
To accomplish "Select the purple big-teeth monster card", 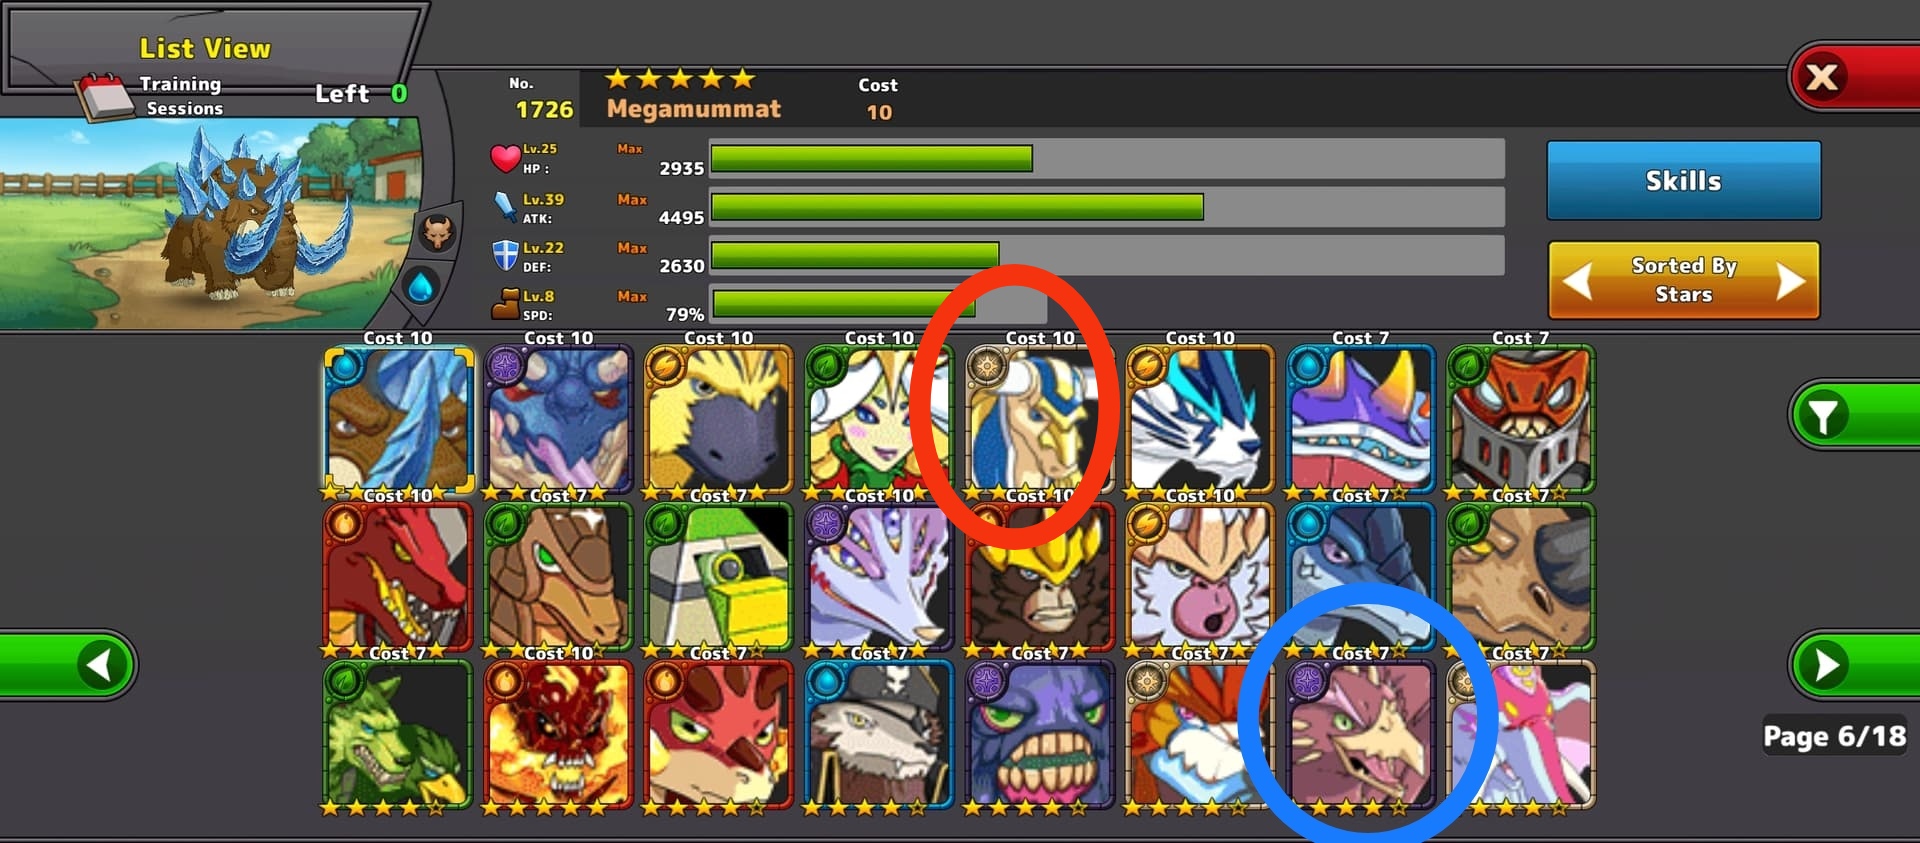I will pos(1040,735).
